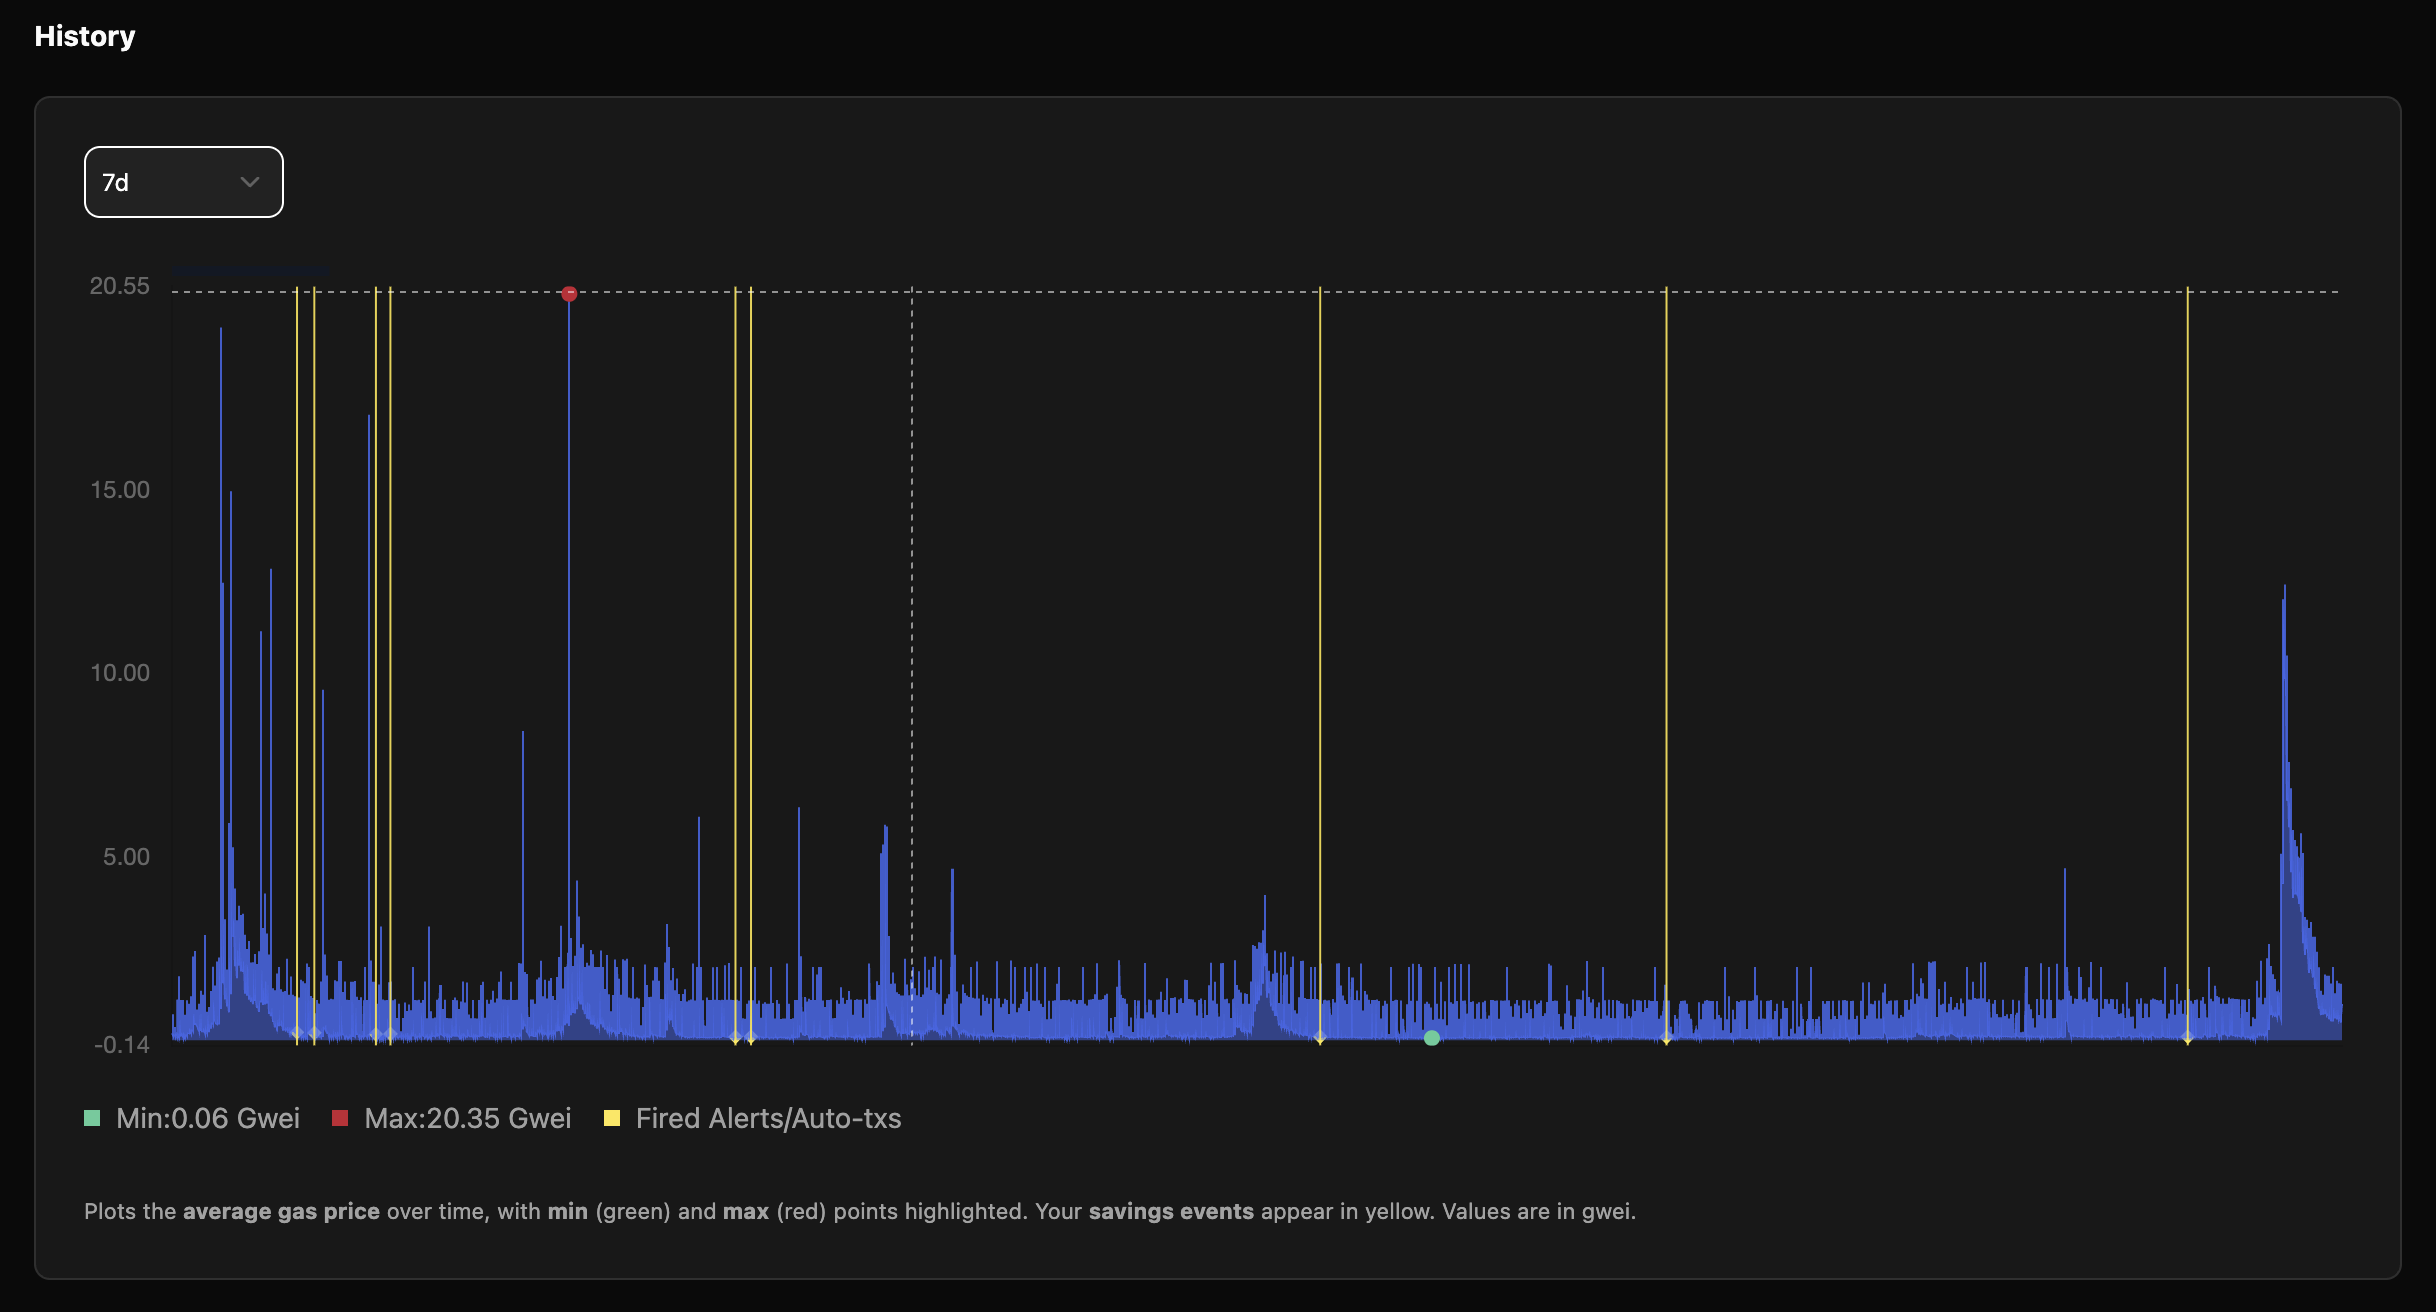Toggle visibility of Min:0.06 Gwei series
This screenshot has width=2436, height=1312.
tap(207, 1118)
